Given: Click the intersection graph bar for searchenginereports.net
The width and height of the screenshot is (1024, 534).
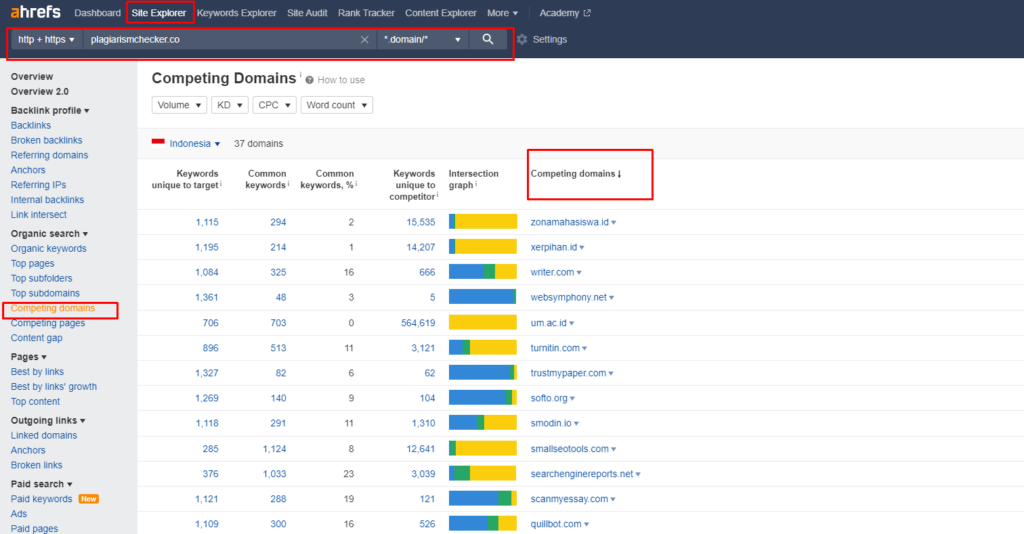Looking at the screenshot, I should (483, 474).
